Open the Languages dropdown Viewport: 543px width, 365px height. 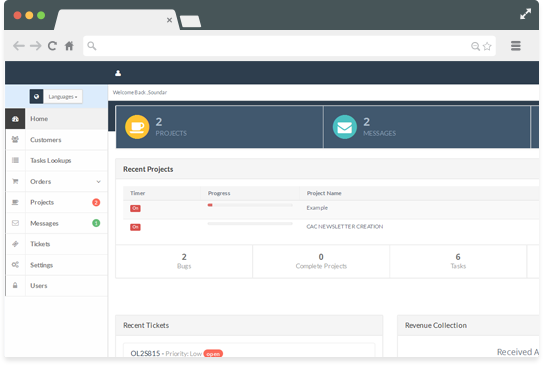tap(63, 97)
